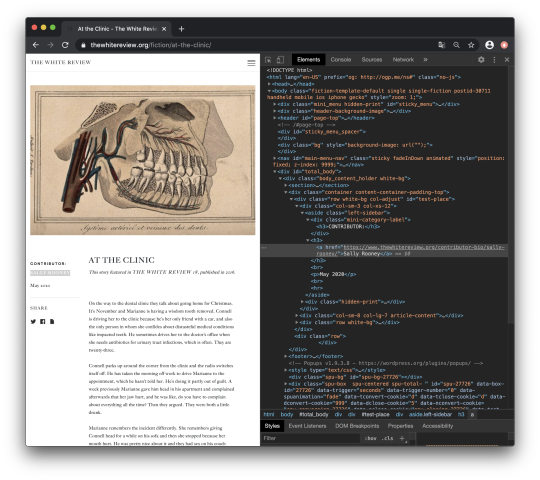The height and width of the screenshot is (480, 540).
Task: Open the Accessibility pane tab
Action: pyautogui.click(x=437, y=426)
